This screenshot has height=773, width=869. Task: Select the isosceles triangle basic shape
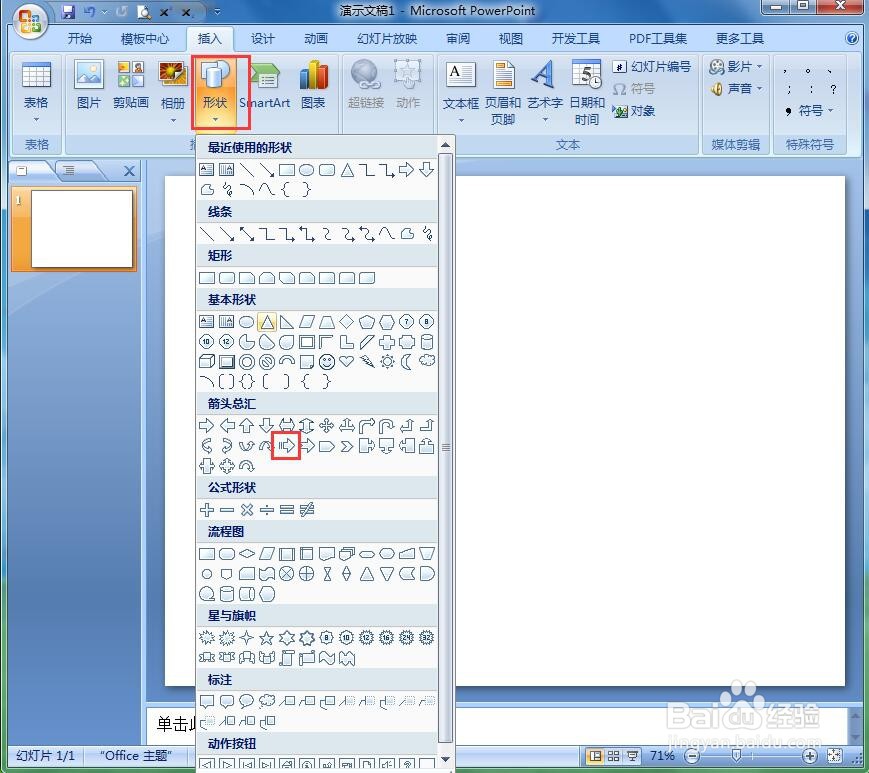pos(267,321)
